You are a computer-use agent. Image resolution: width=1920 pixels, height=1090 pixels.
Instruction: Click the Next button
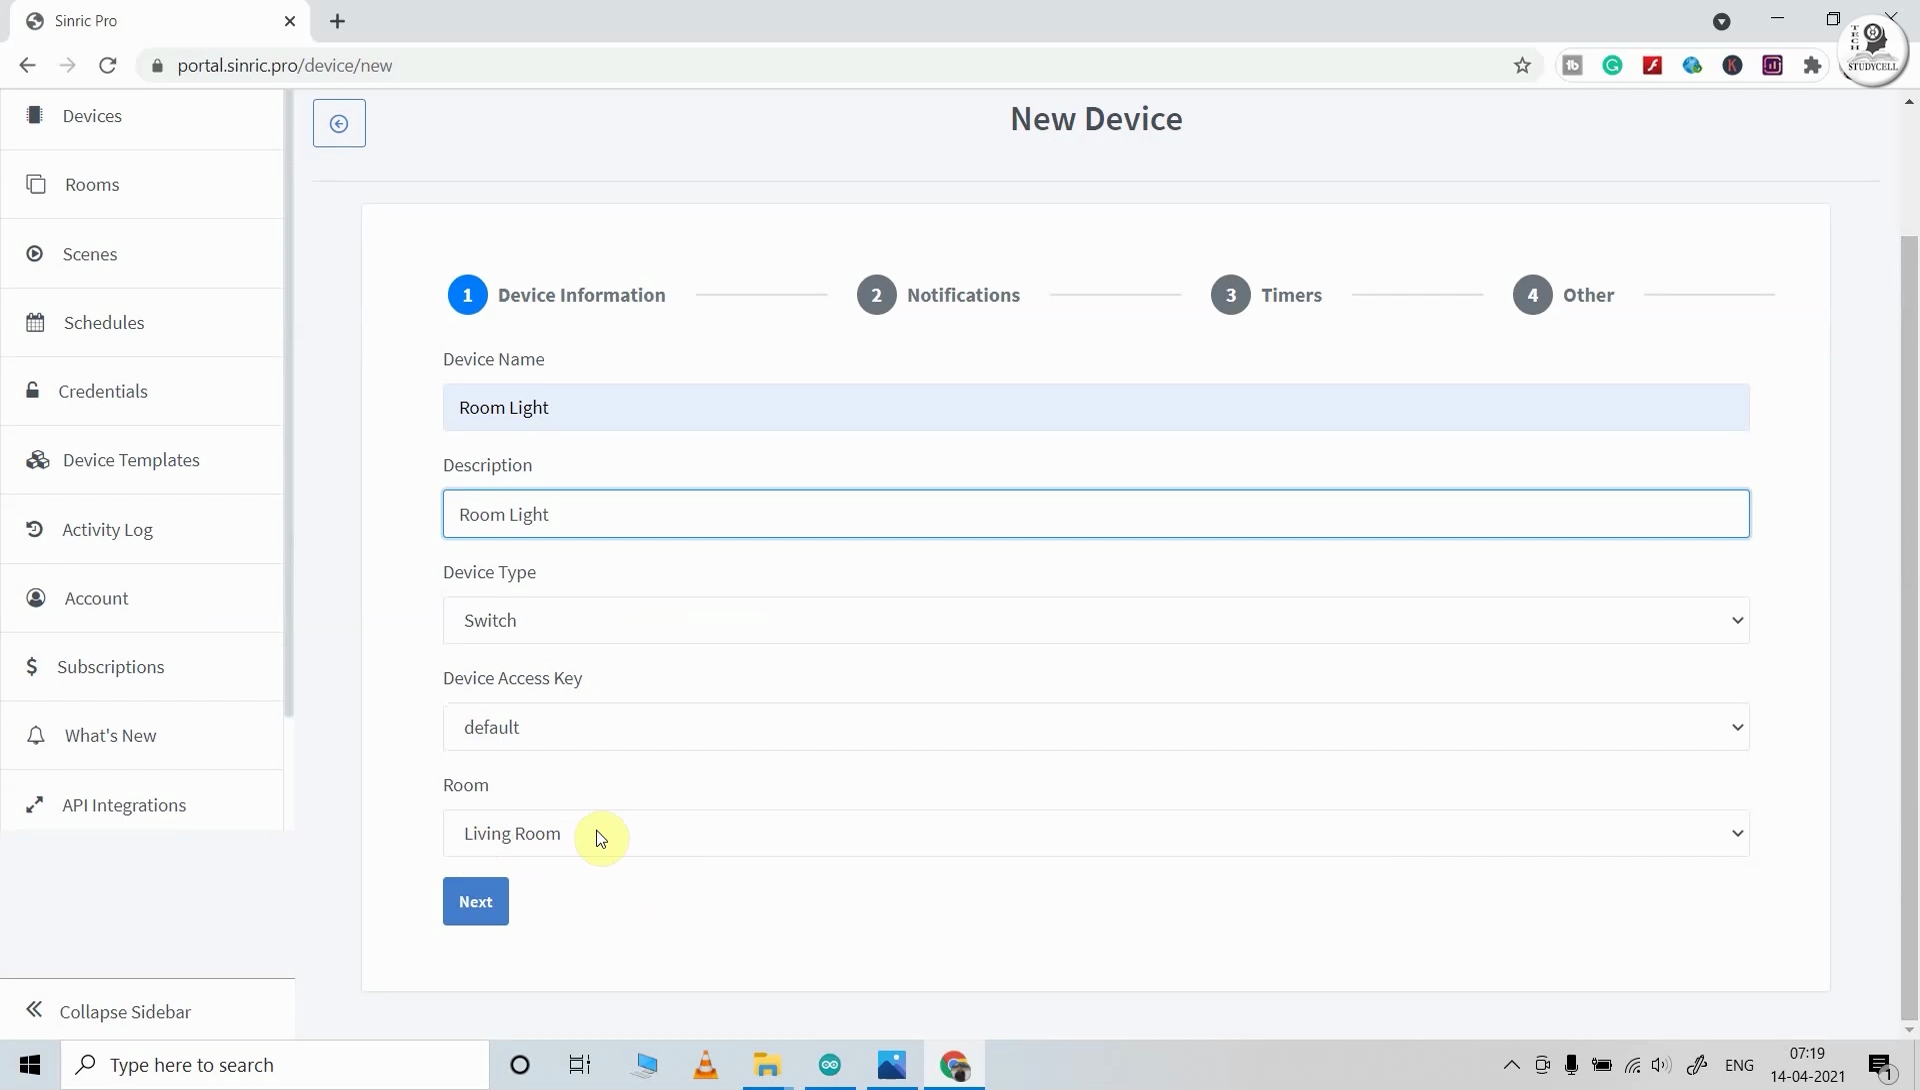click(x=475, y=901)
